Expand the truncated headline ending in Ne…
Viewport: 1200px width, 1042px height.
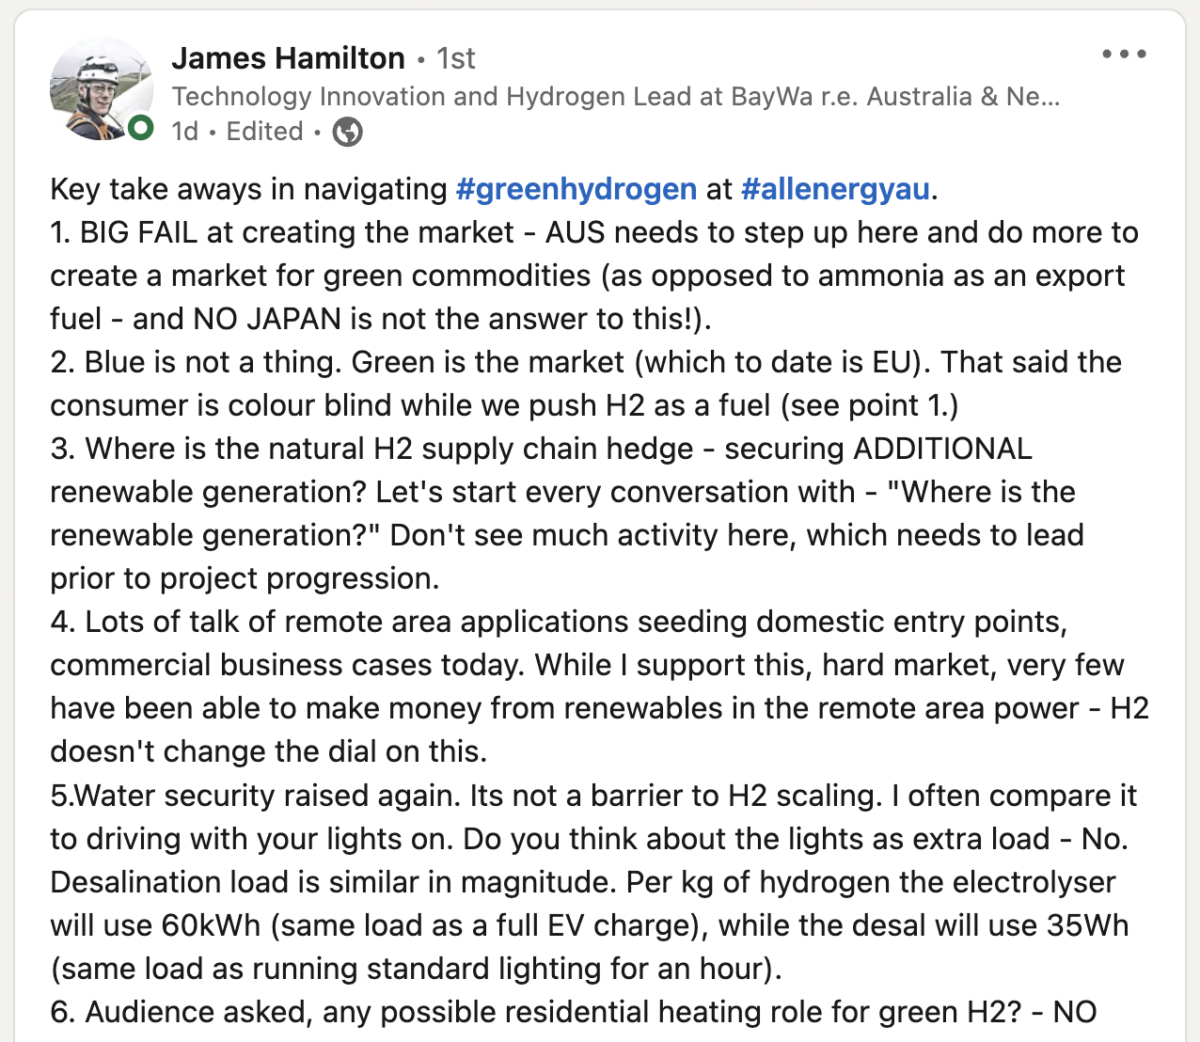[1033, 96]
